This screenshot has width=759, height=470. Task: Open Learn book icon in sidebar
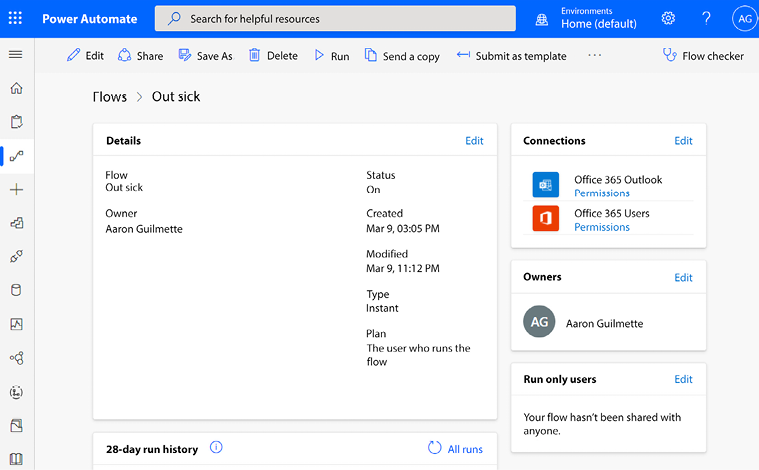click(16, 458)
